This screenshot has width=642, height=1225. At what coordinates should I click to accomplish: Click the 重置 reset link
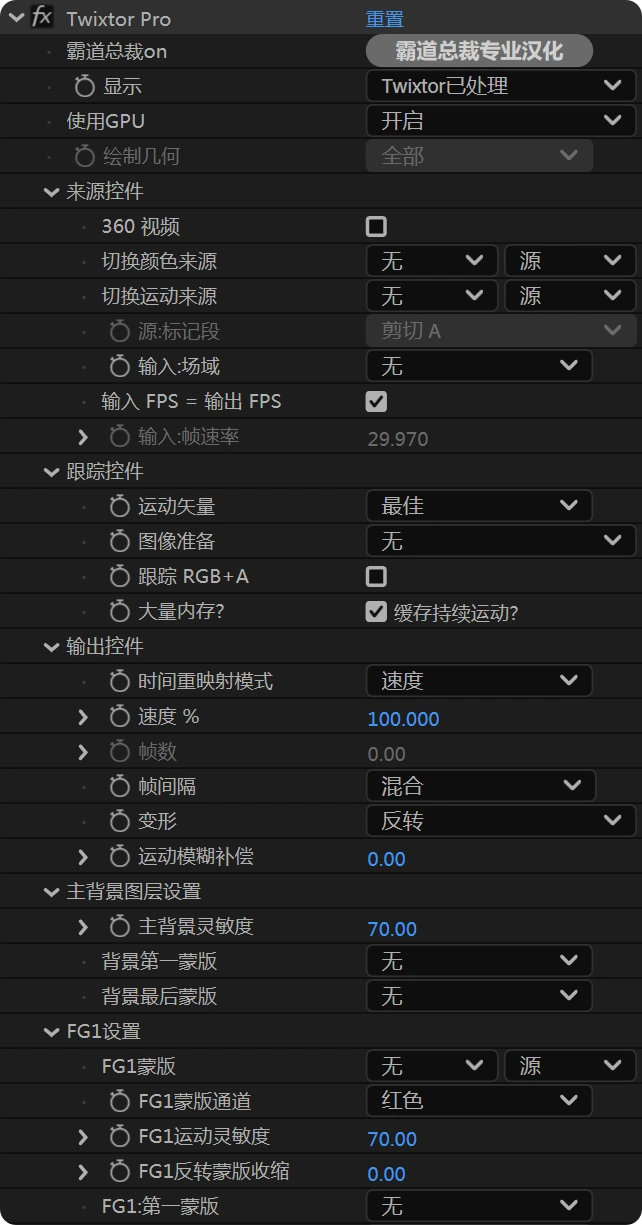pyautogui.click(x=385, y=19)
